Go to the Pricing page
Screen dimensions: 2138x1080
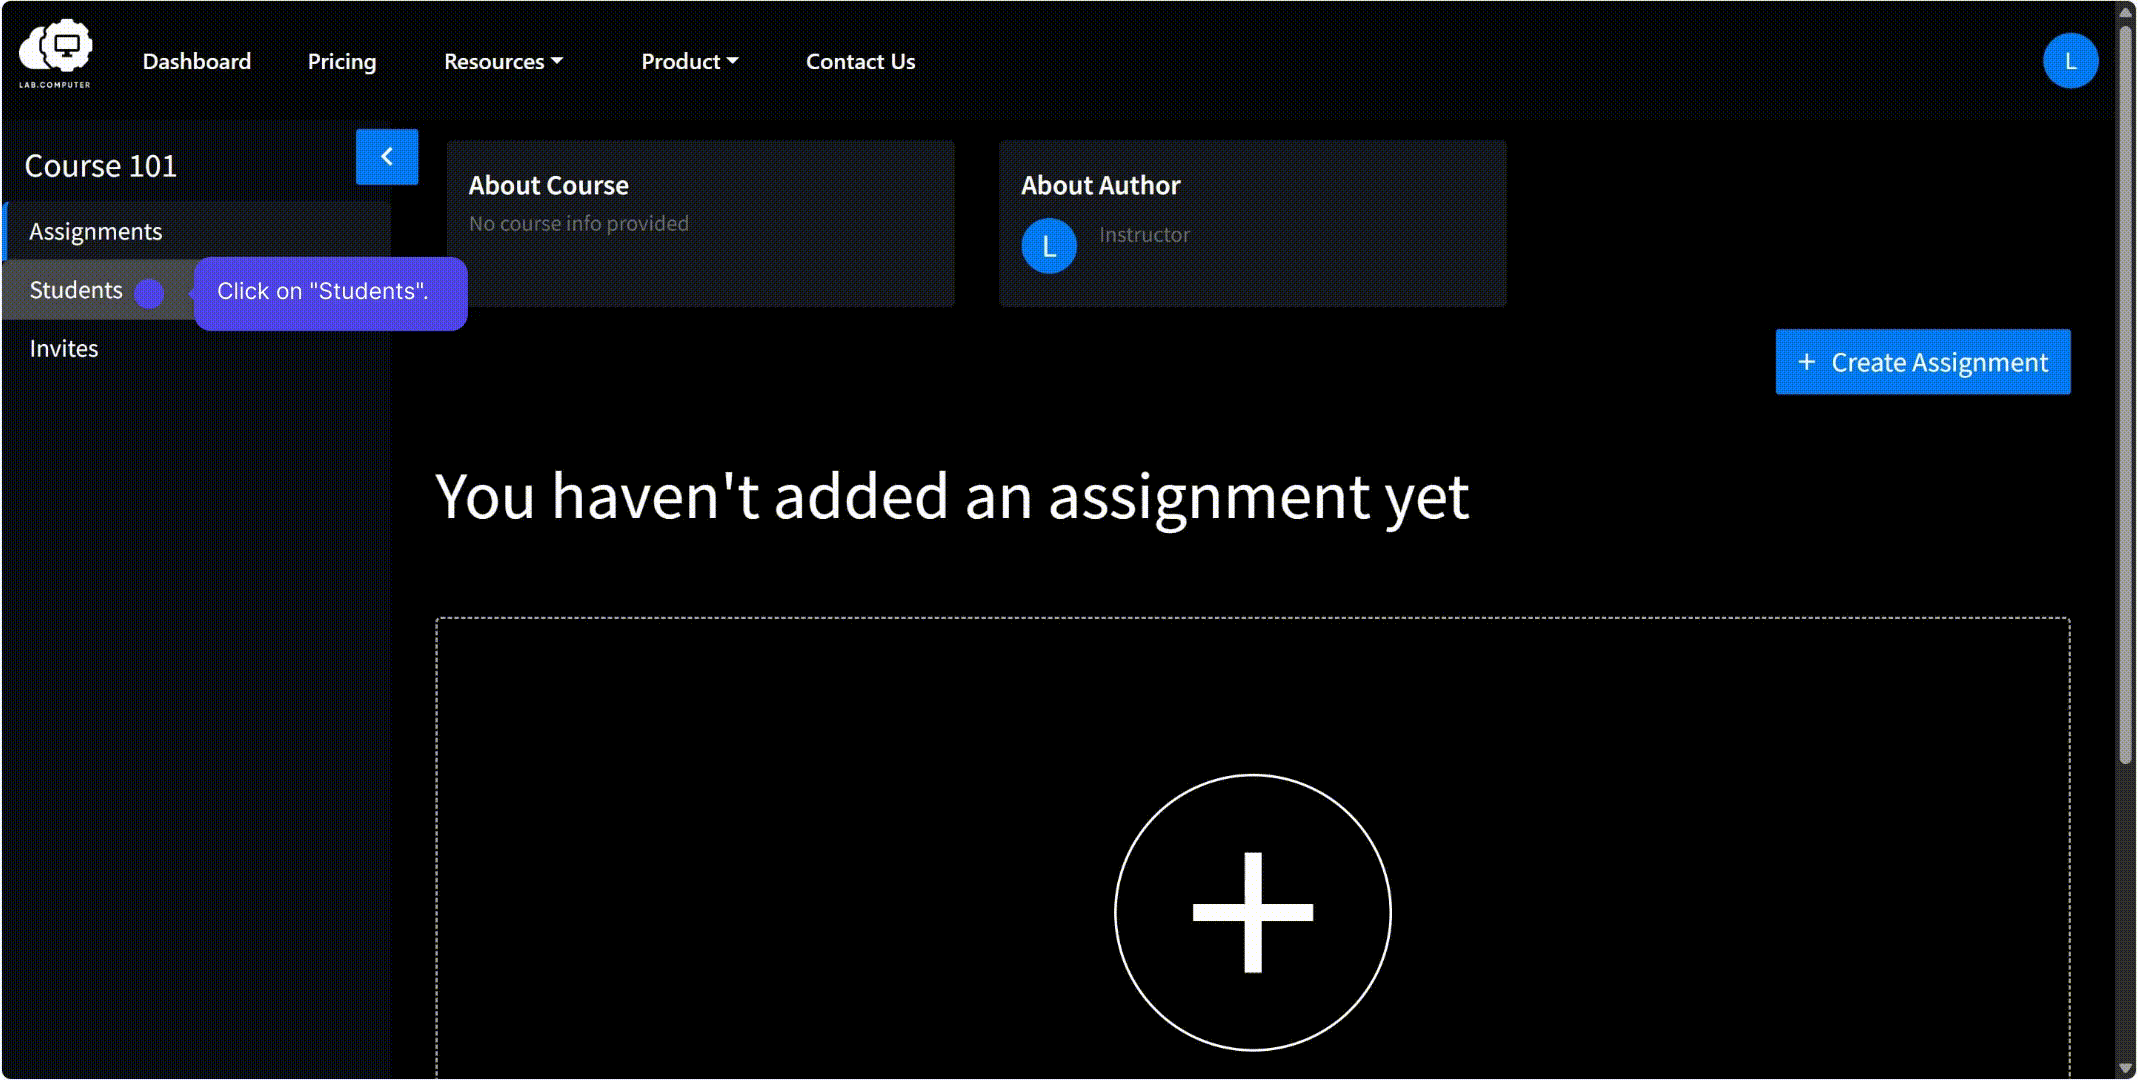[x=342, y=62]
